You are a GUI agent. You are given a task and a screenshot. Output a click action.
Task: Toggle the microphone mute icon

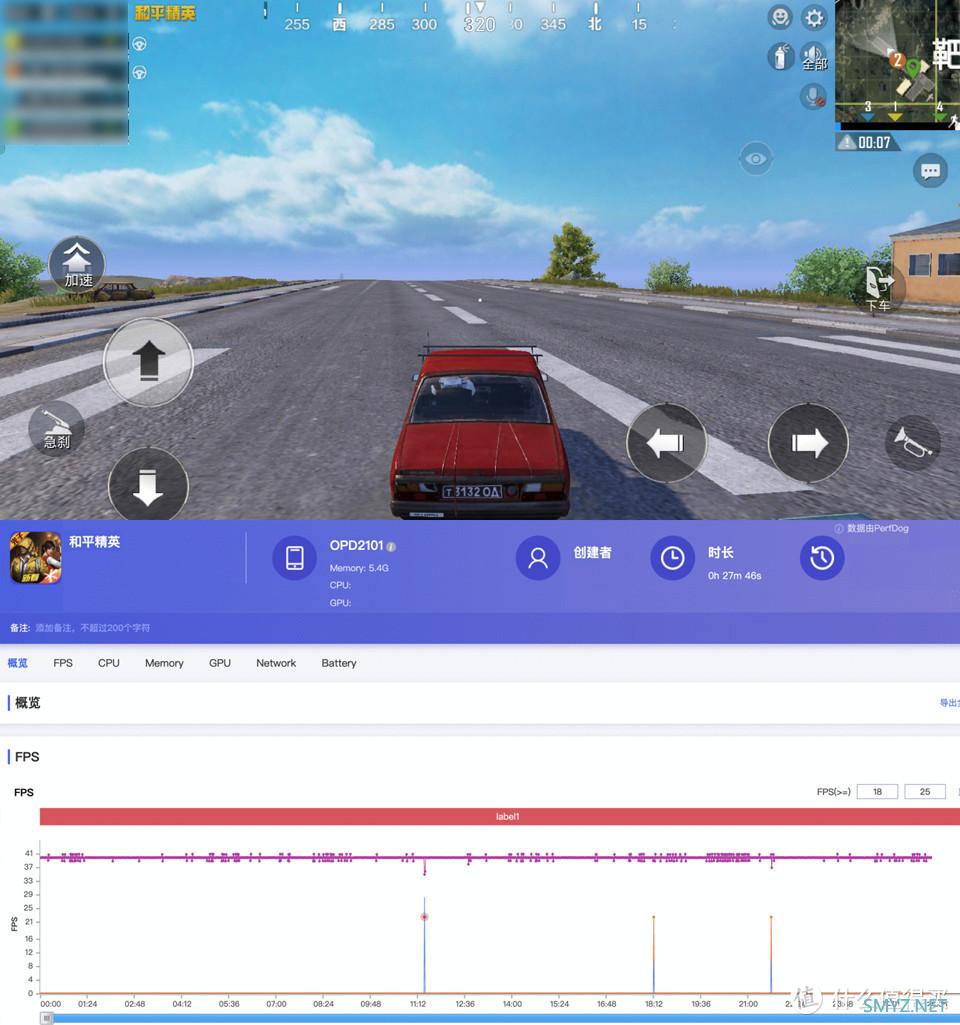point(814,97)
